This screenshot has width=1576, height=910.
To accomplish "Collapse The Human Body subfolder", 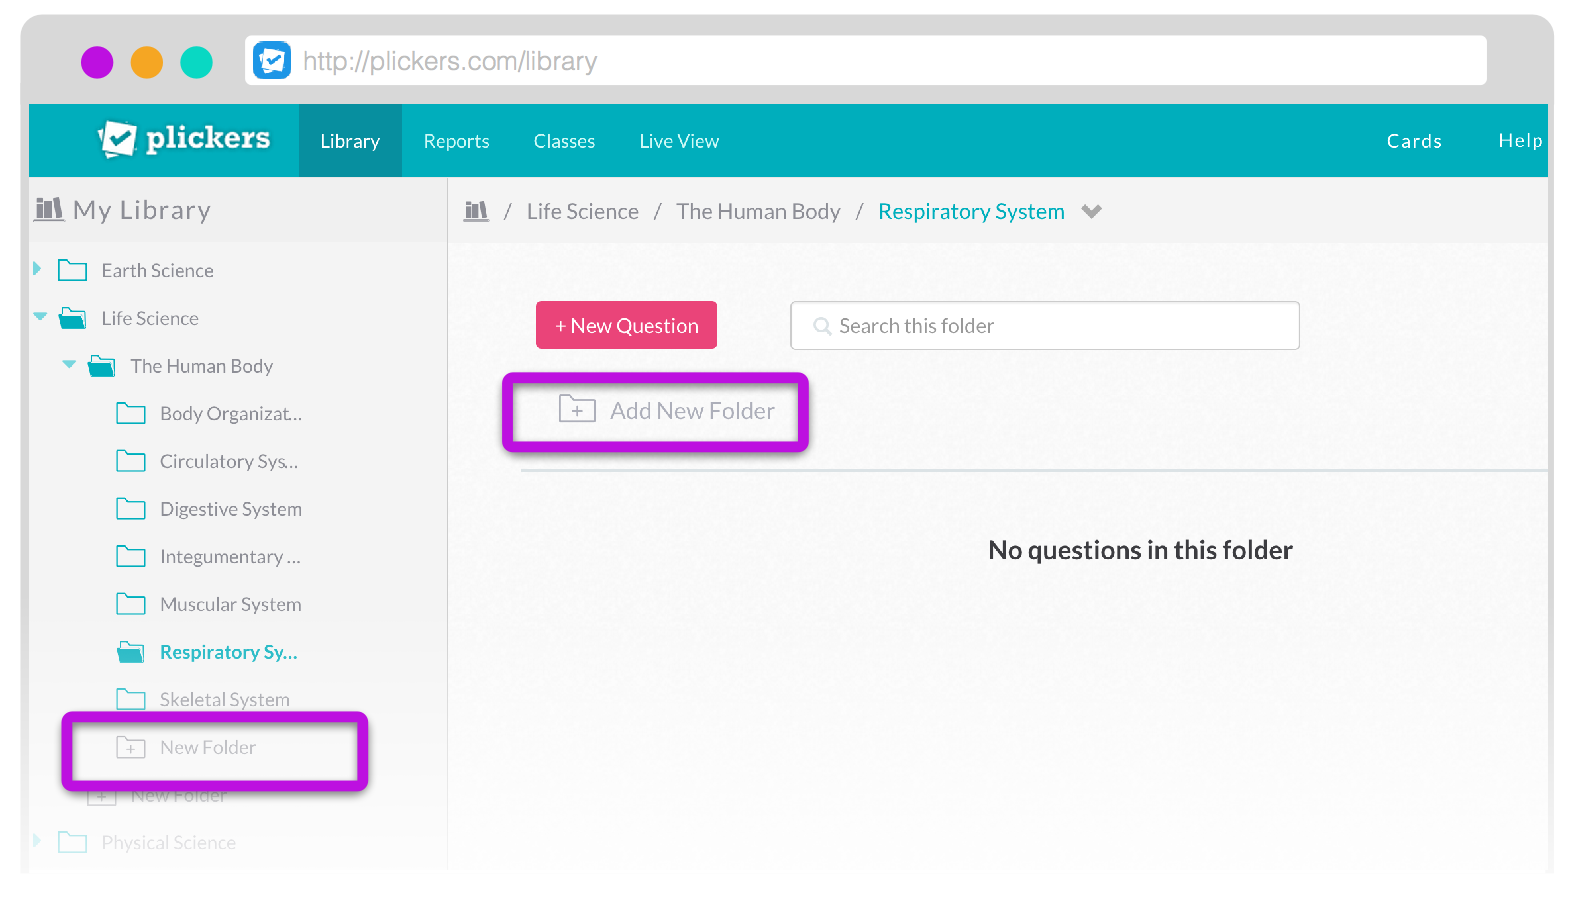I will click(69, 365).
